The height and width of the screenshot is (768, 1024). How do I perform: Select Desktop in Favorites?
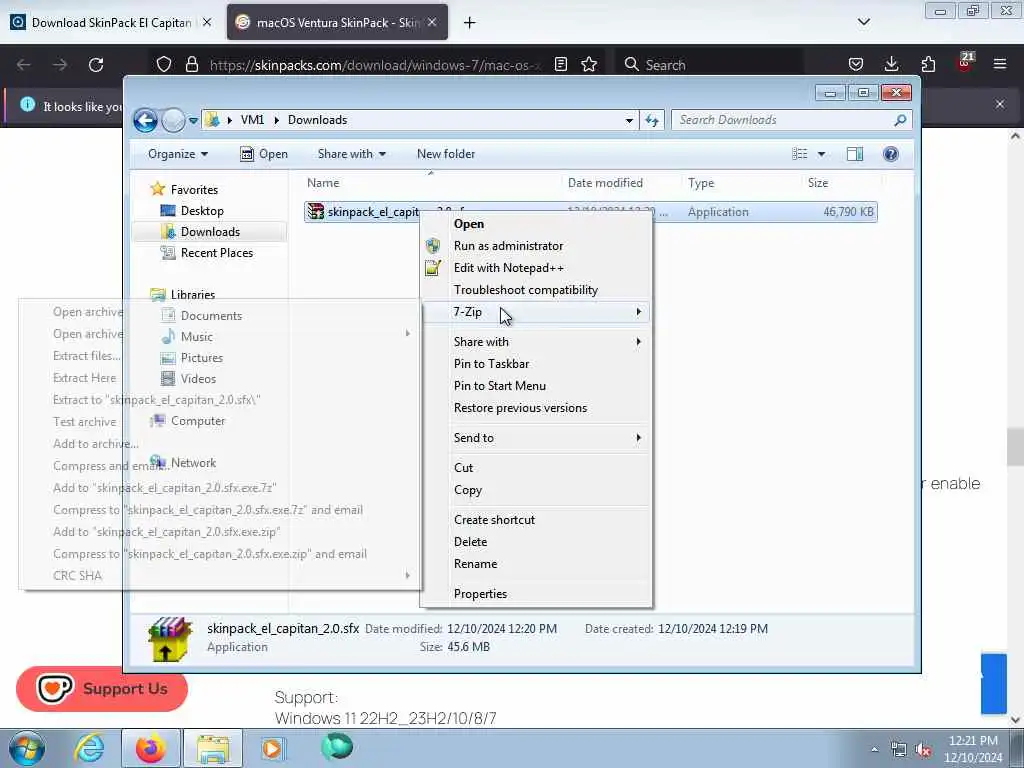click(202, 211)
